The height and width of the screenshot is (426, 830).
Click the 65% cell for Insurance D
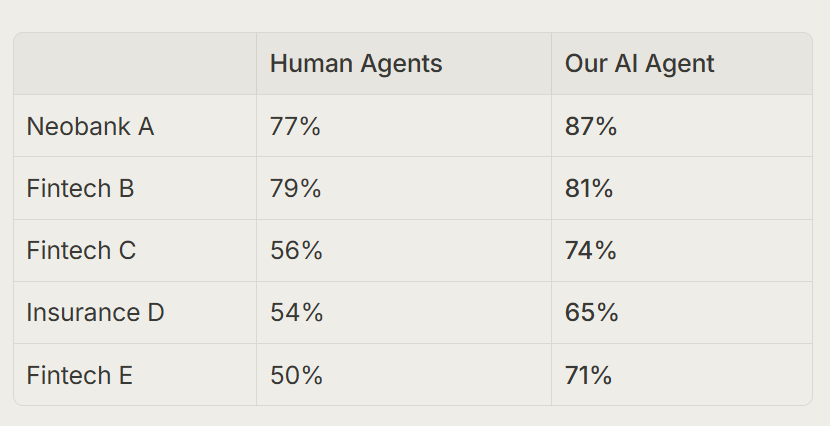pos(682,313)
